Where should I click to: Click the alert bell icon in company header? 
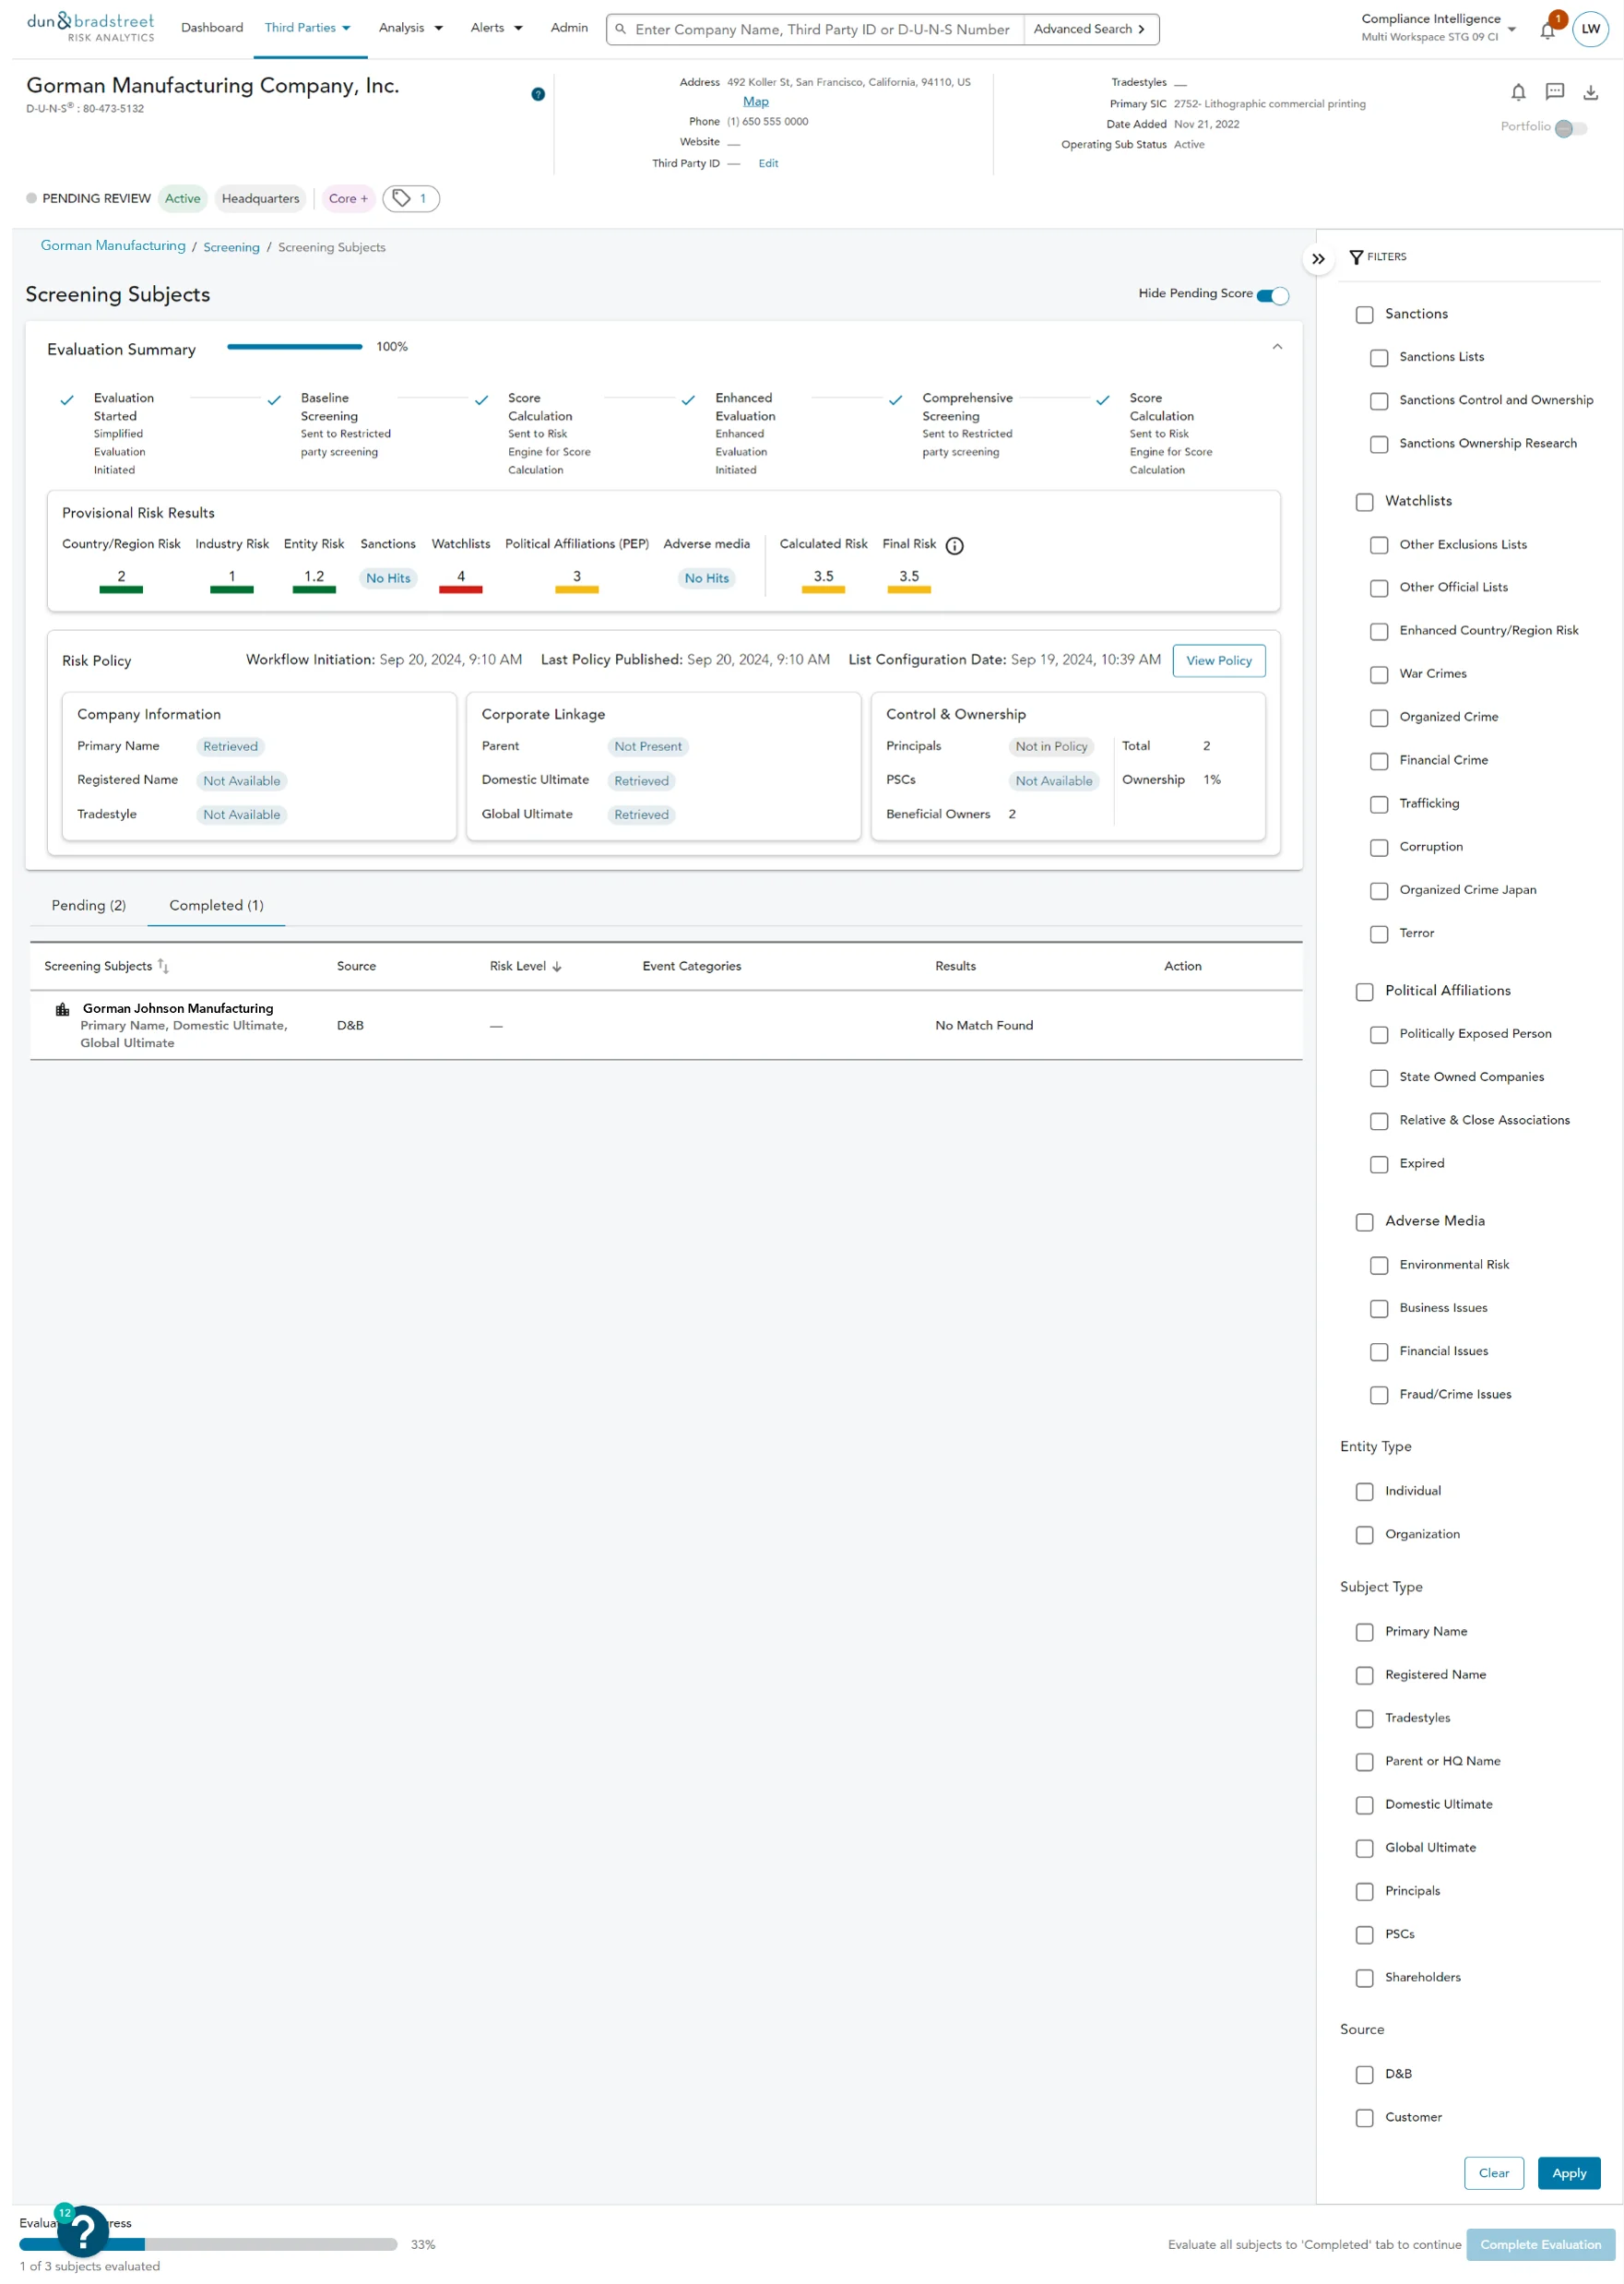(1517, 93)
